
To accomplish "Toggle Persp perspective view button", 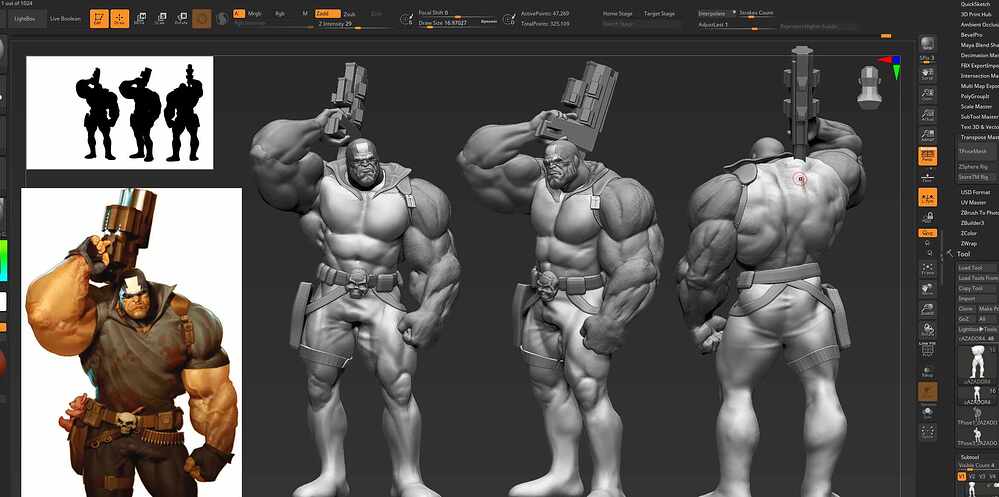I will tap(928, 154).
